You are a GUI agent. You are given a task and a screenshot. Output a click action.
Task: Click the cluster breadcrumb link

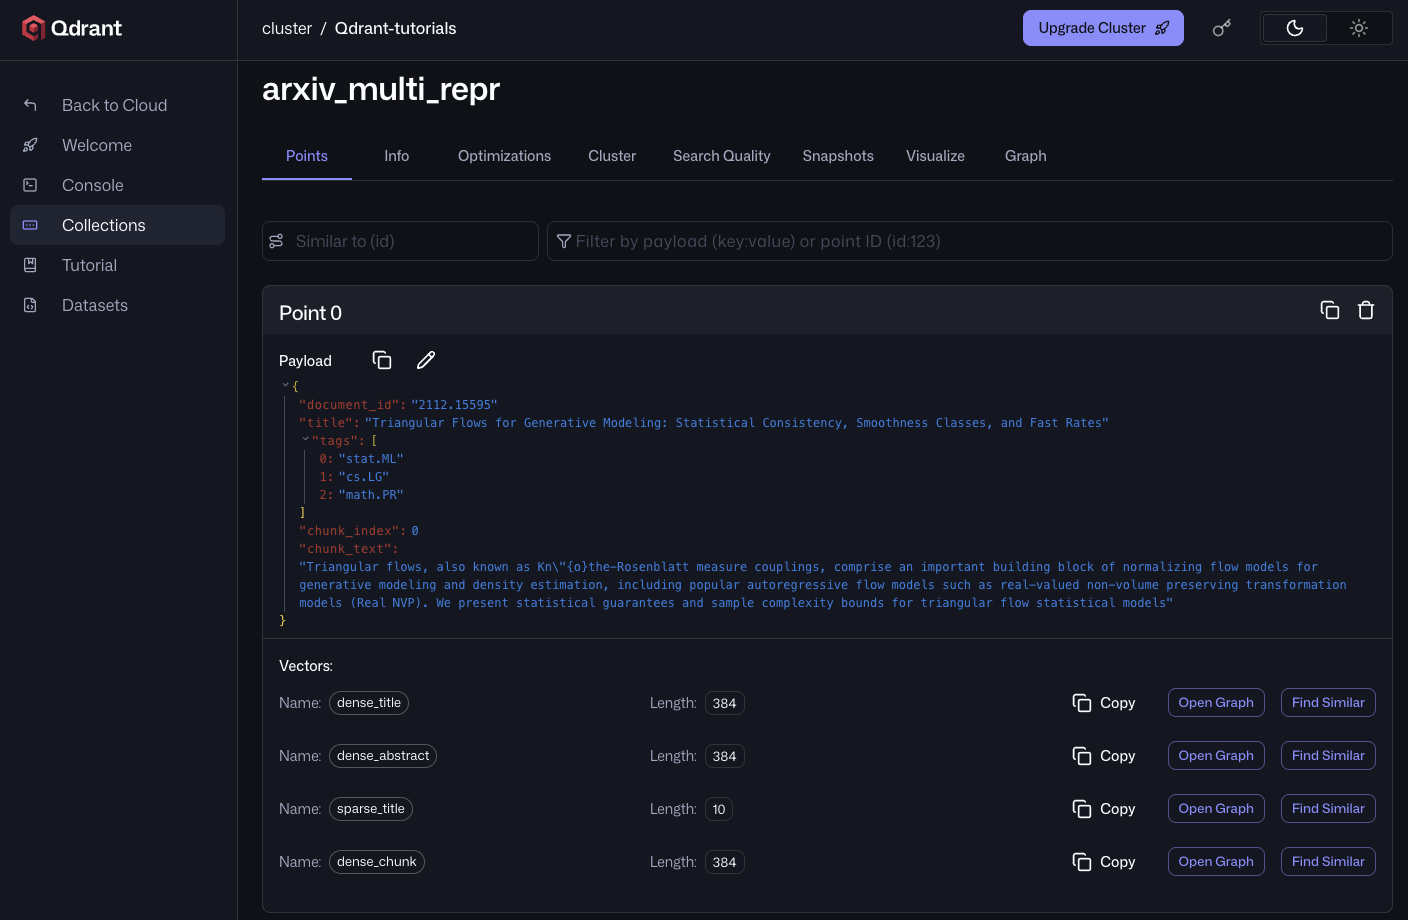click(287, 28)
